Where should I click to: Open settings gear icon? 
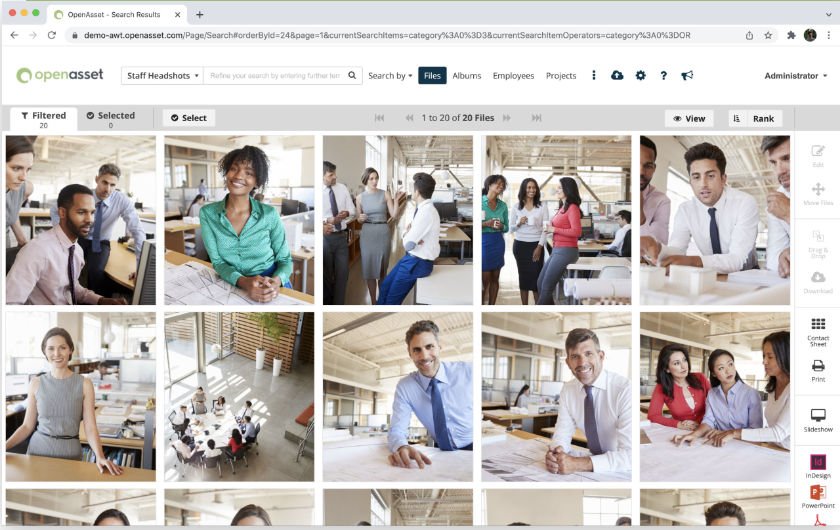(x=640, y=76)
